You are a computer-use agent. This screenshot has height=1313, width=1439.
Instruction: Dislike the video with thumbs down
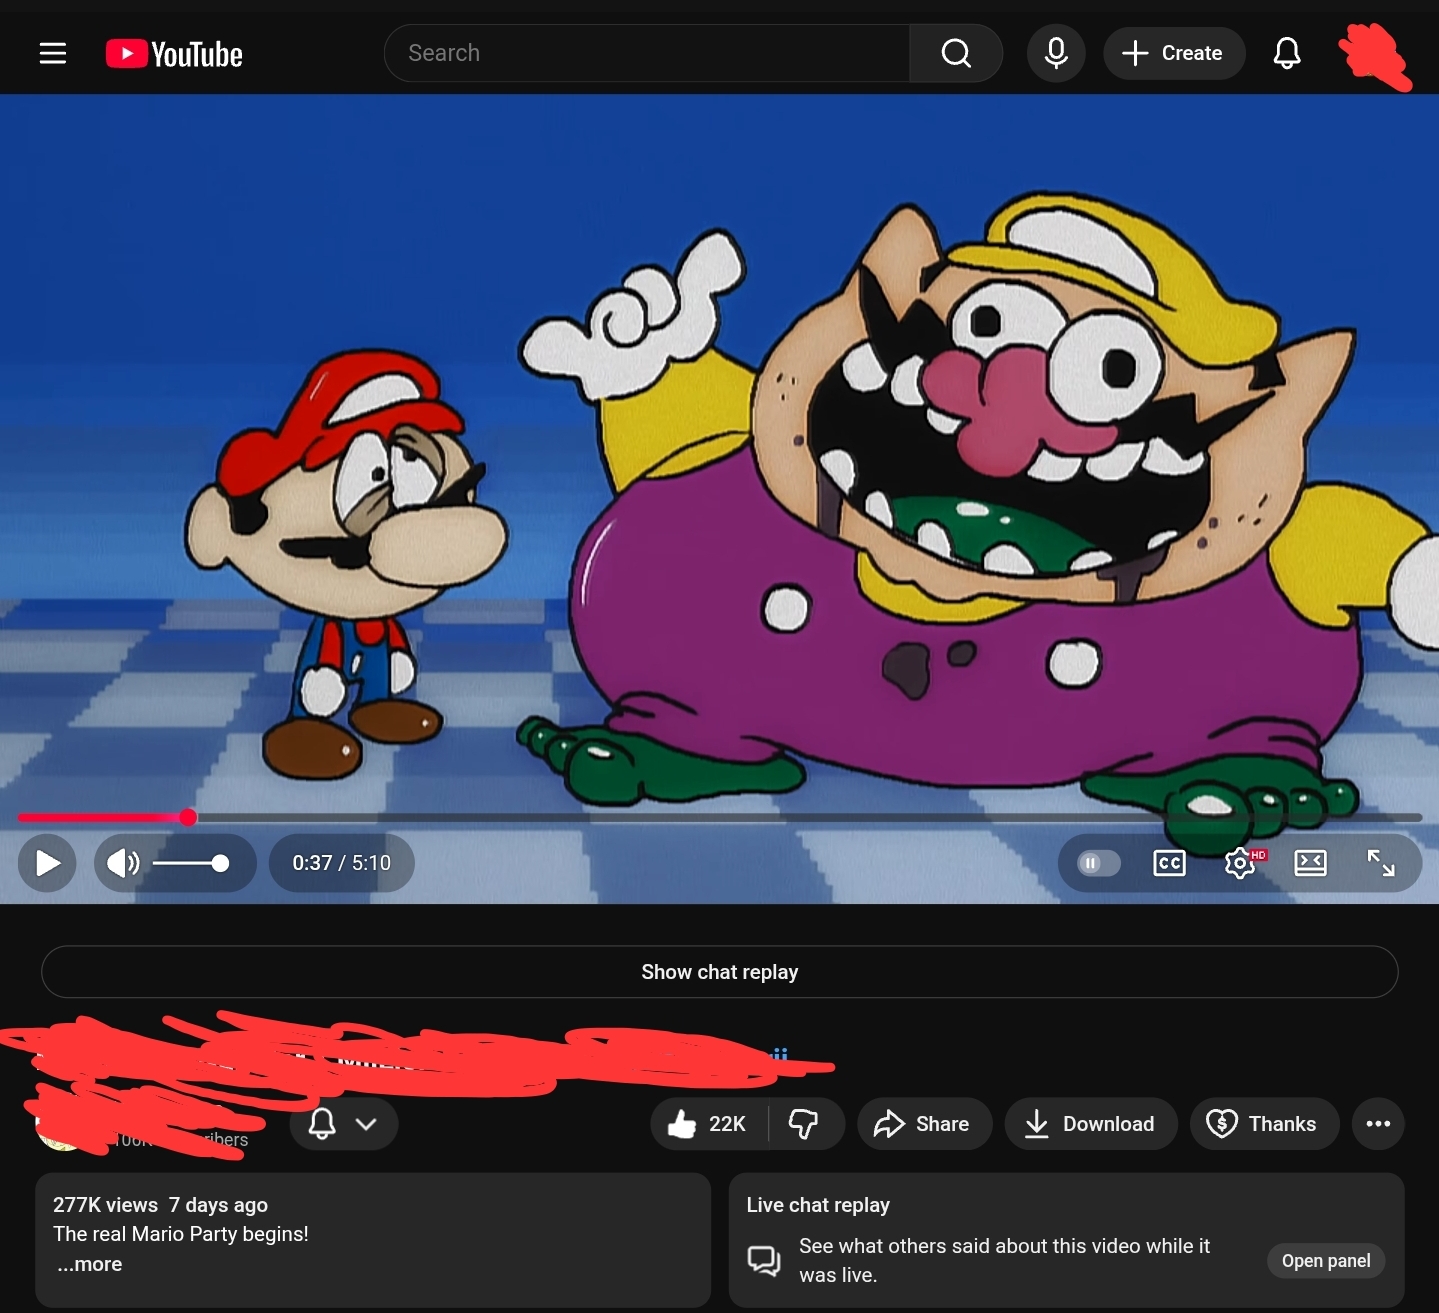tap(805, 1124)
